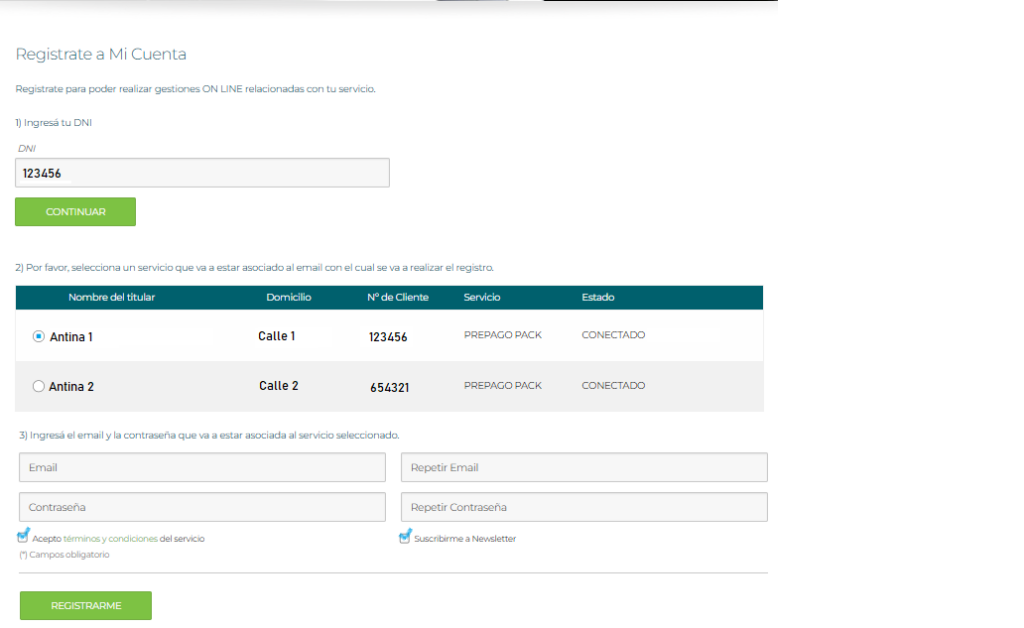This screenshot has width=1024, height=628.
Task: Click the Estado column header
Action: [x=598, y=297]
